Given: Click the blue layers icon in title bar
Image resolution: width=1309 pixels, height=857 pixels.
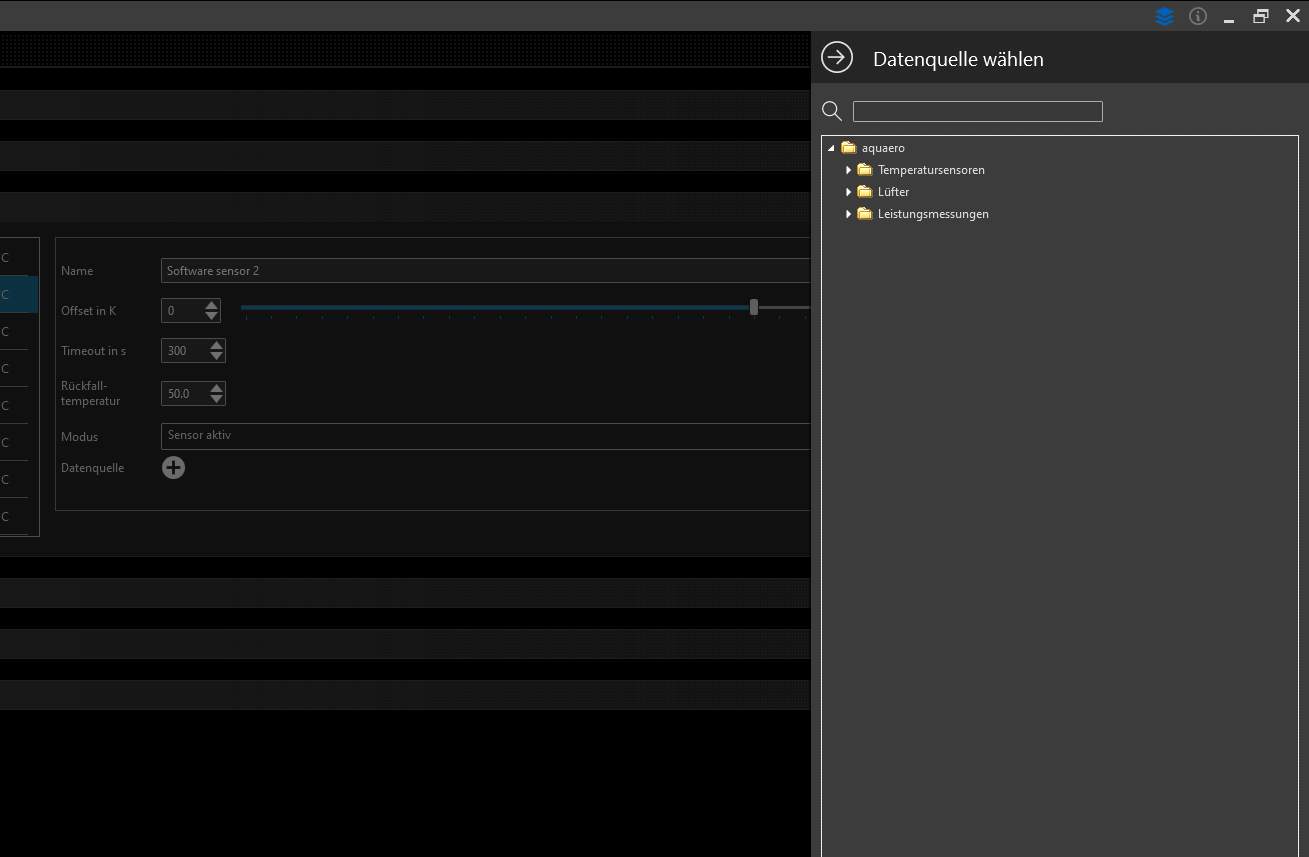Looking at the screenshot, I should pyautogui.click(x=1164, y=16).
